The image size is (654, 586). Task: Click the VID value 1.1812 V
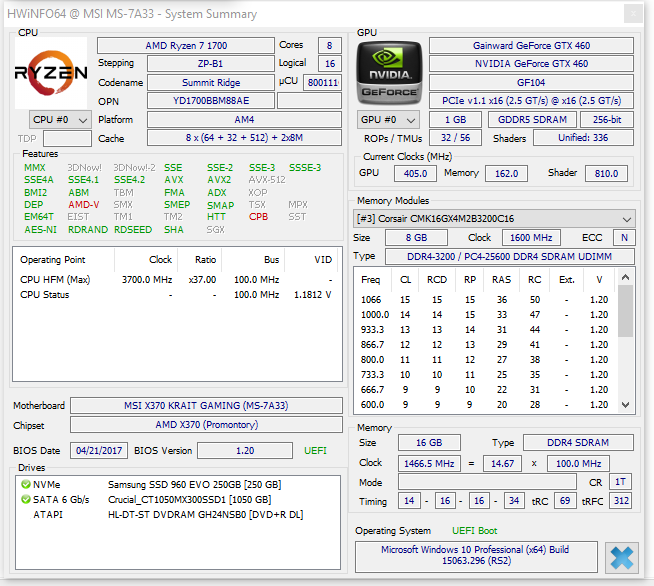point(313,295)
